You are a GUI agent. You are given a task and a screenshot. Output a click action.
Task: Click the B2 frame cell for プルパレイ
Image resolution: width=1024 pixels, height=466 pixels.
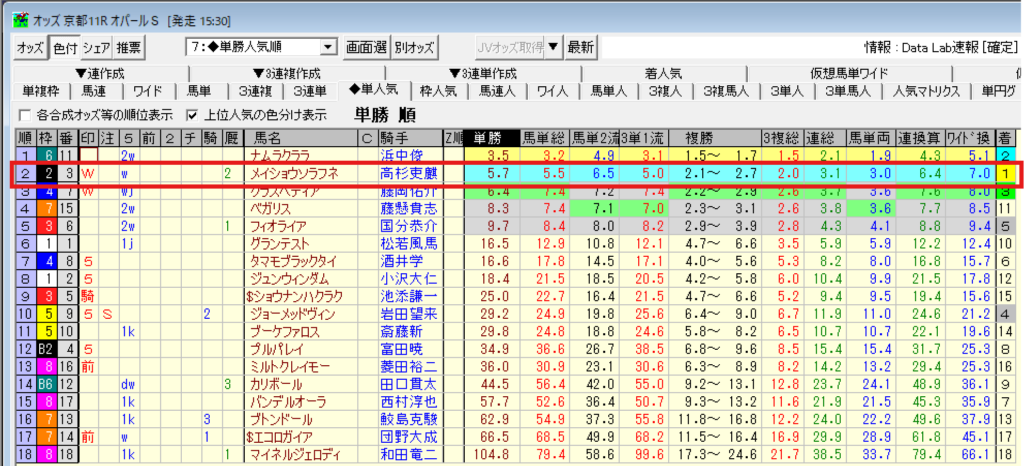tap(46, 349)
